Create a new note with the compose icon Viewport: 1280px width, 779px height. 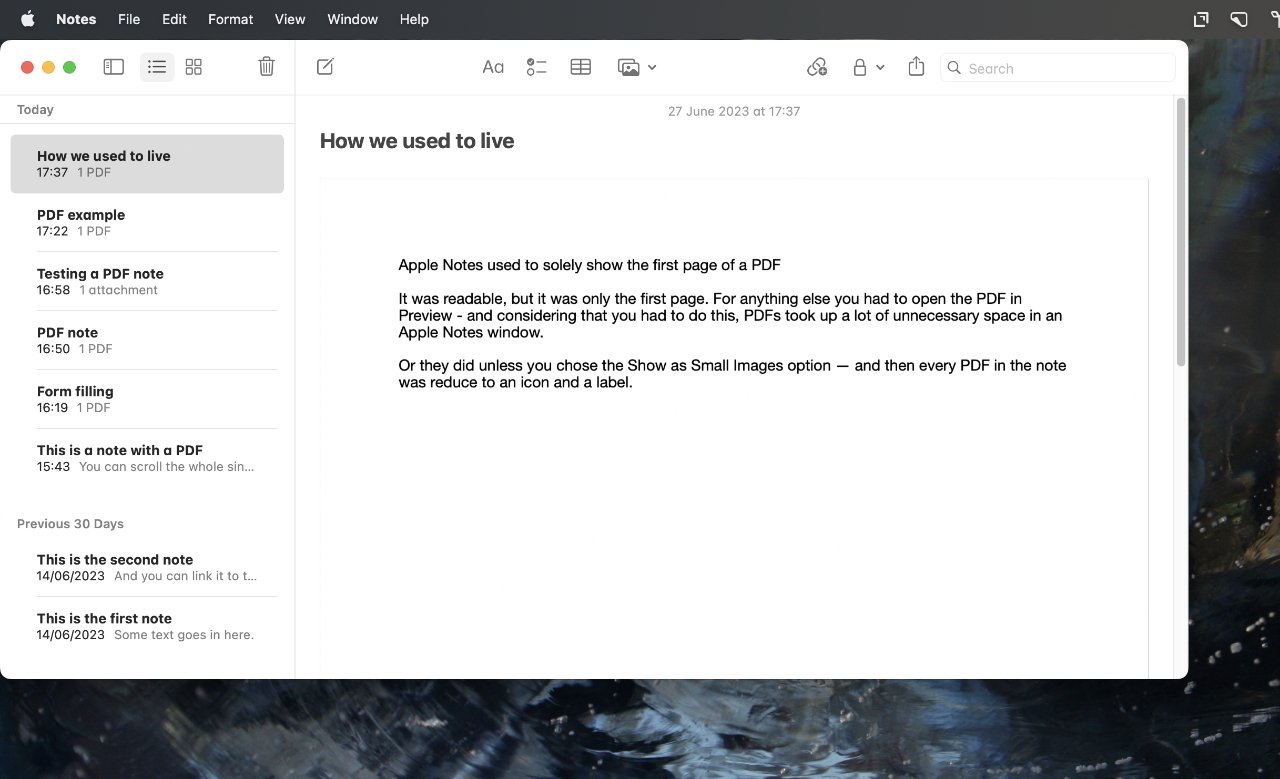(324, 66)
